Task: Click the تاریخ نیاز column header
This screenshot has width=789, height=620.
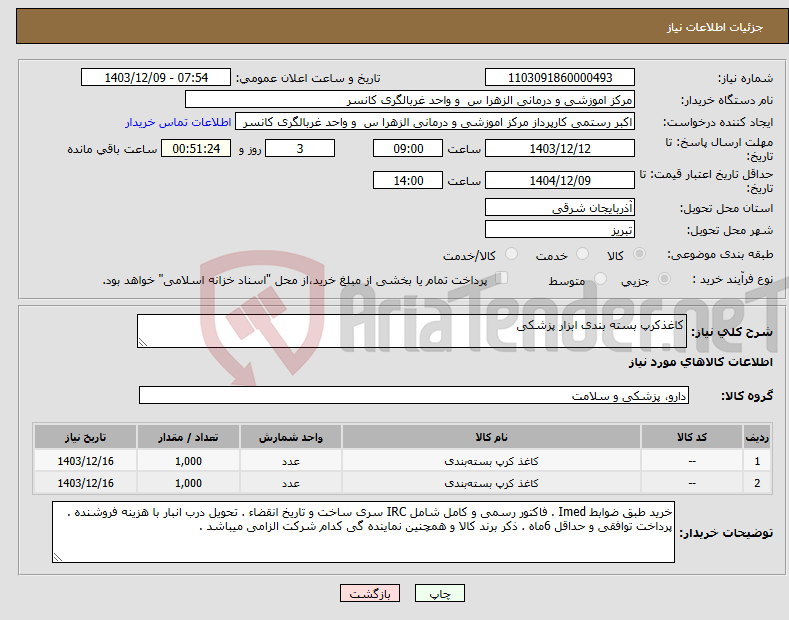Action: click(x=86, y=437)
